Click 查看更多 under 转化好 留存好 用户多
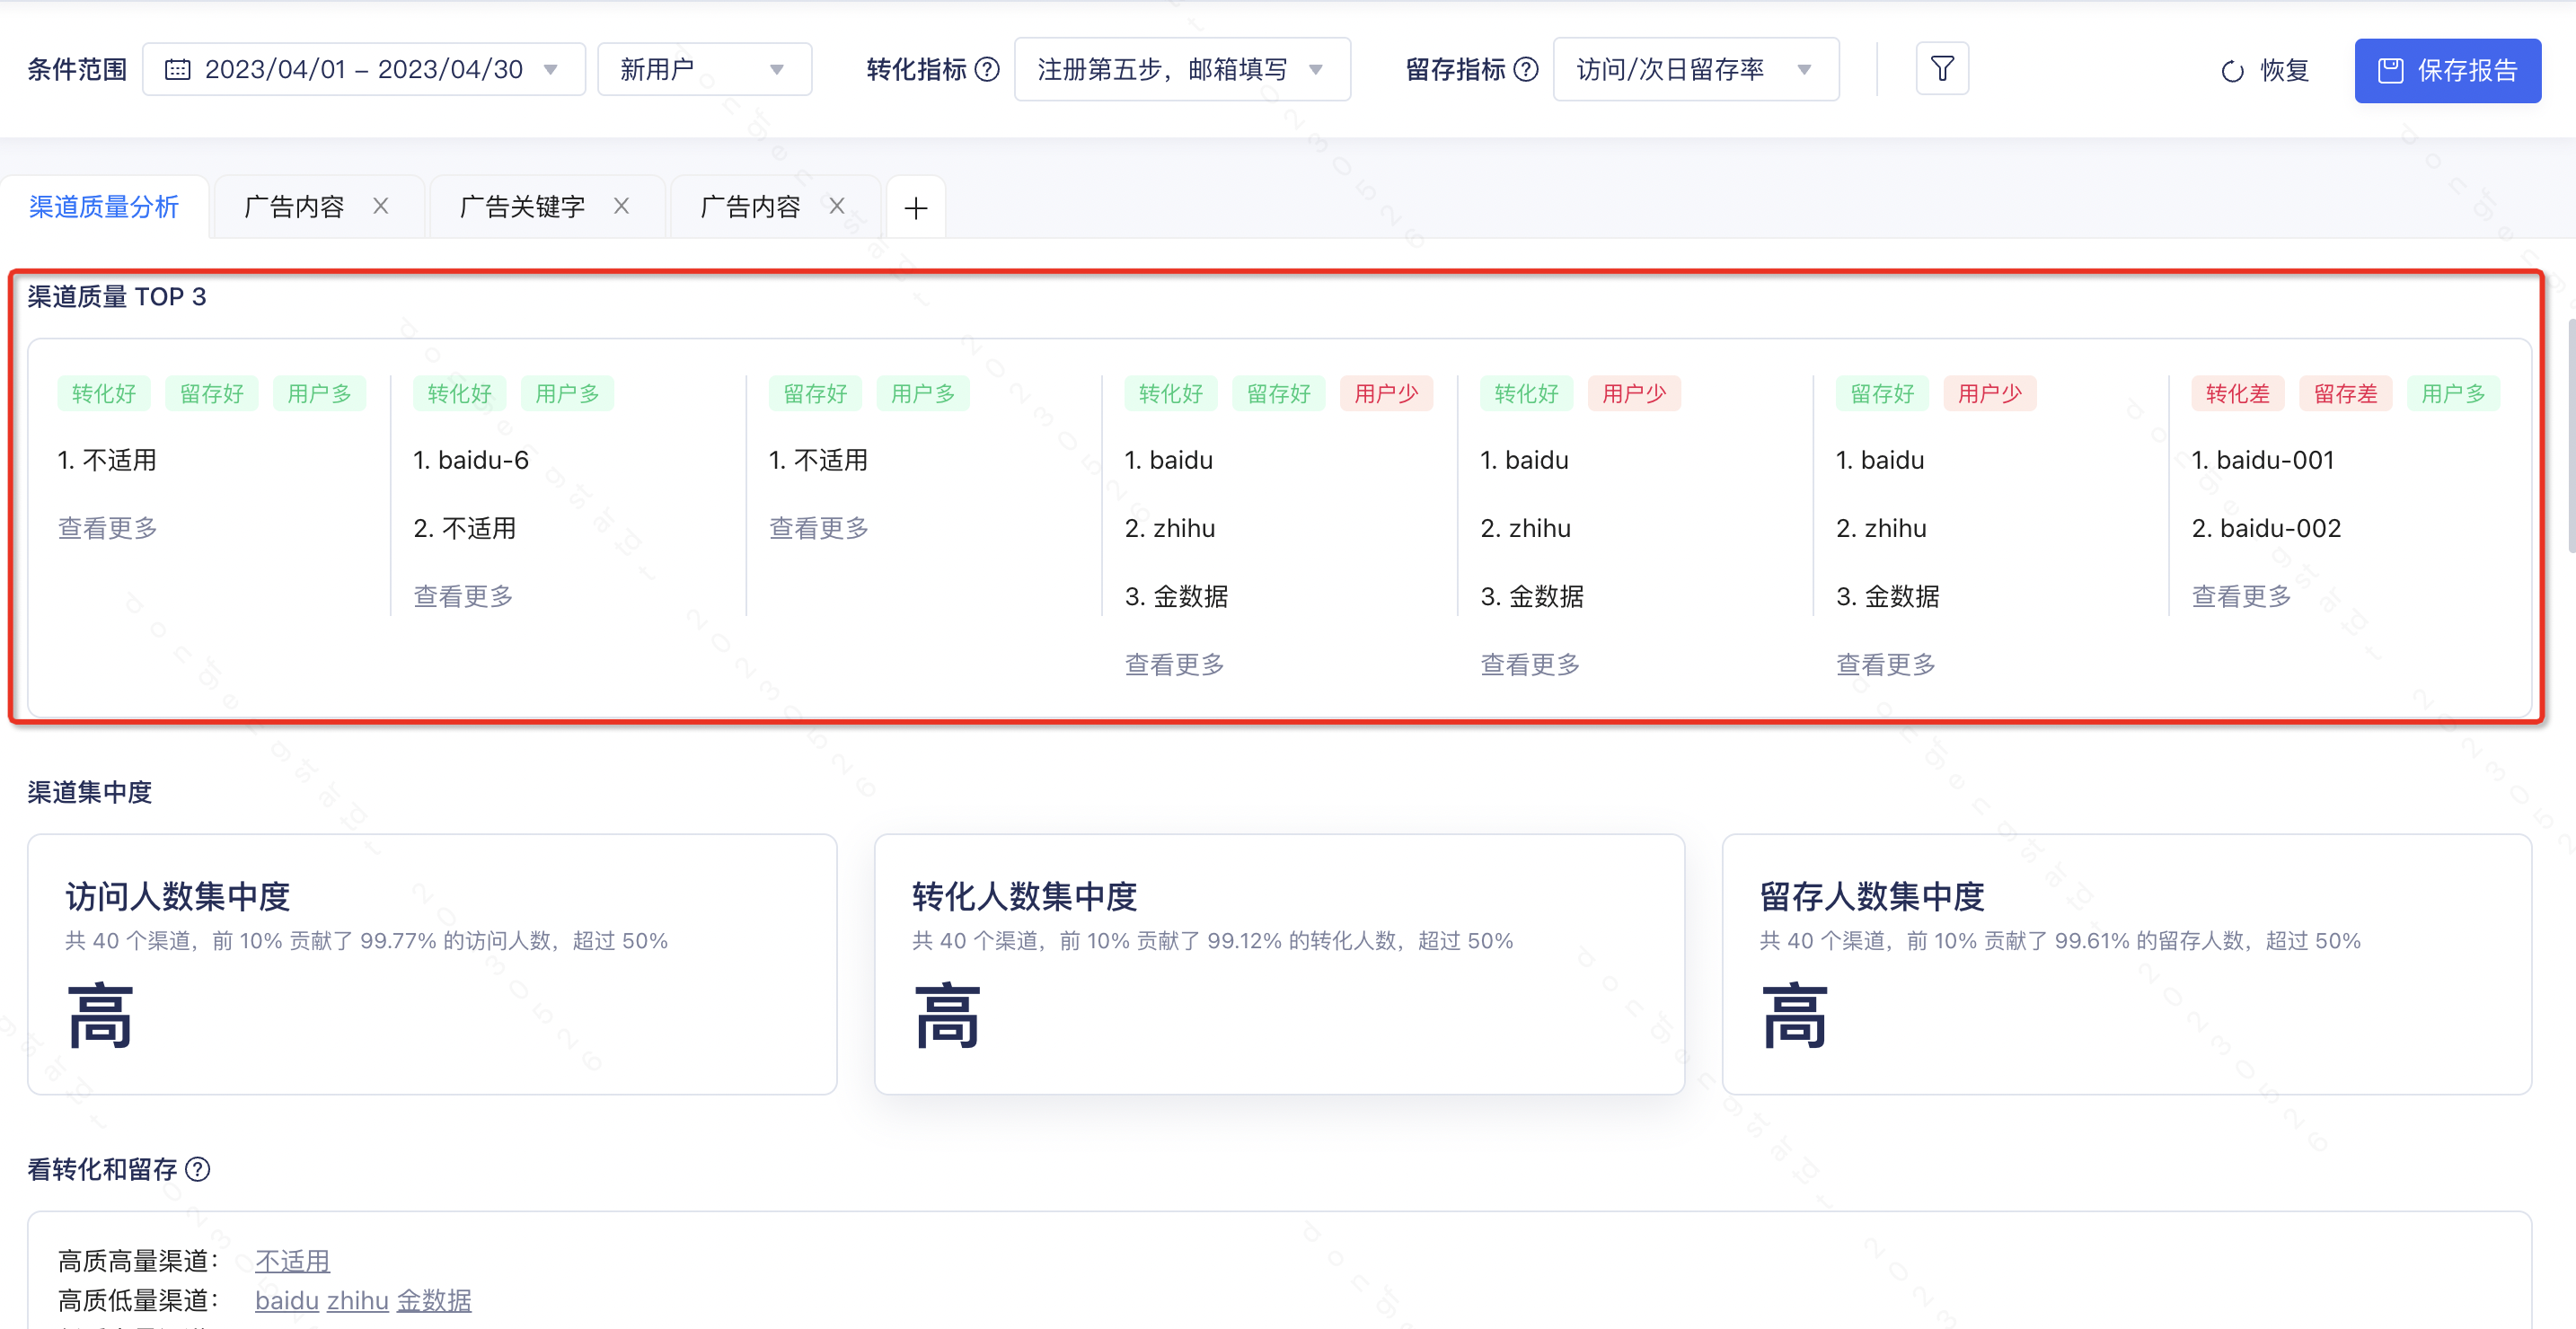Screen dimensions: 2576x1329 click(108, 528)
